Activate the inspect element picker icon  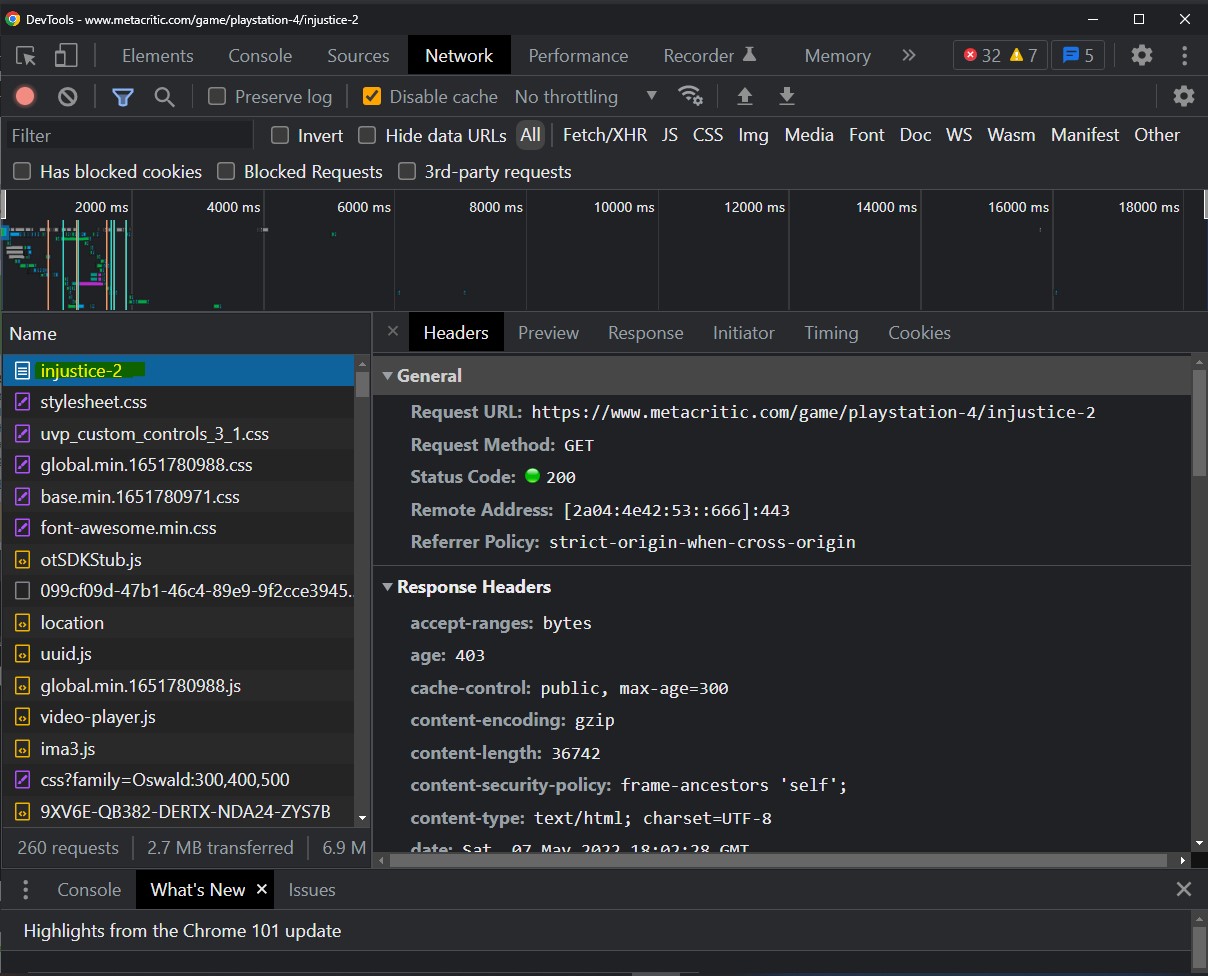pyautogui.click(x=25, y=56)
